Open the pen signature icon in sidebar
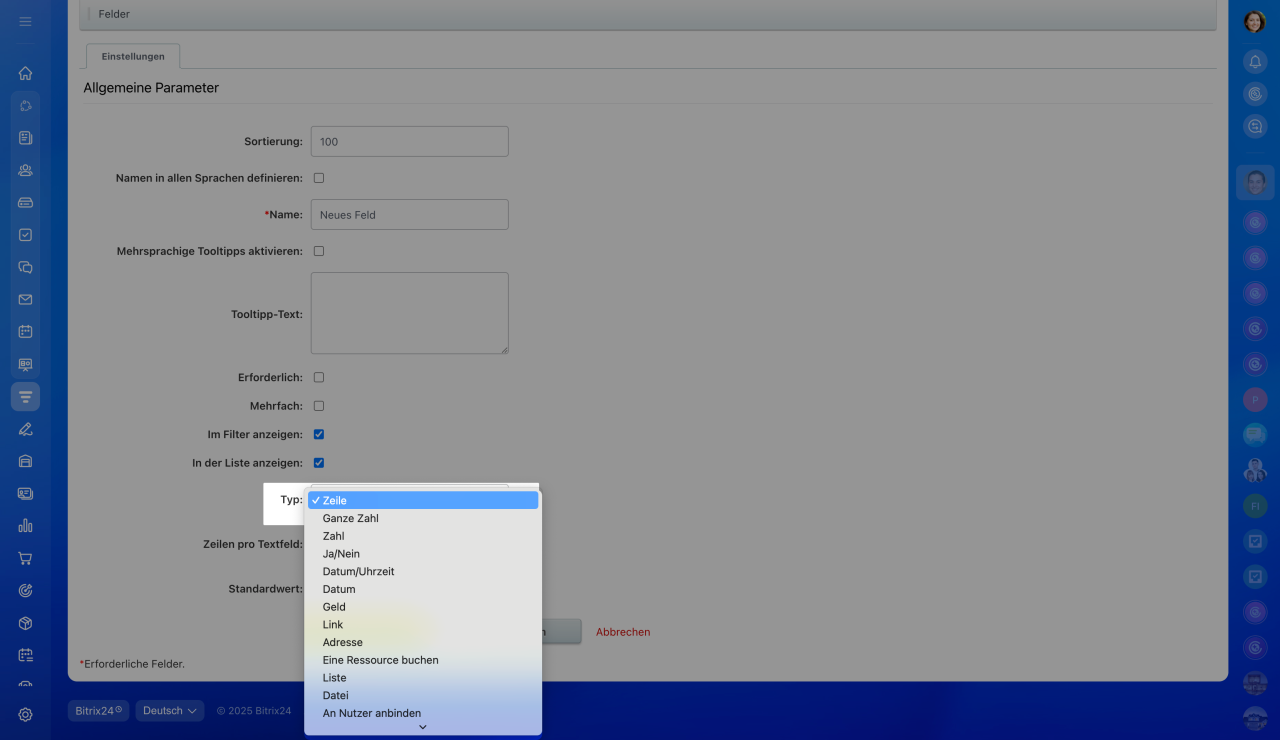The width and height of the screenshot is (1280, 740). pyautogui.click(x=26, y=429)
